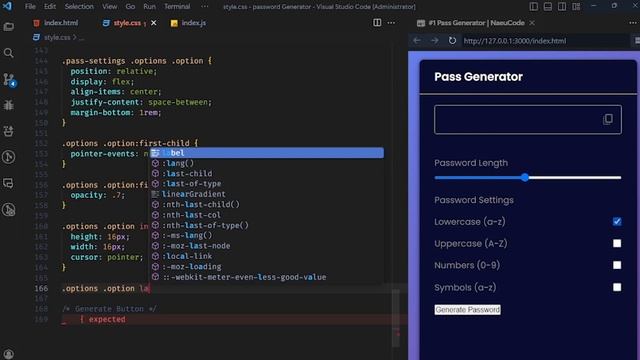Close the Pass Generator preview tab
Image resolution: width=640 pixels, height=360 pixels.
coord(532,23)
